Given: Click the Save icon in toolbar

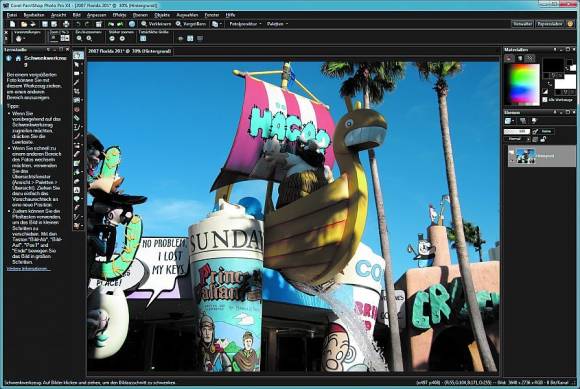Looking at the screenshot, I should [45, 24].
